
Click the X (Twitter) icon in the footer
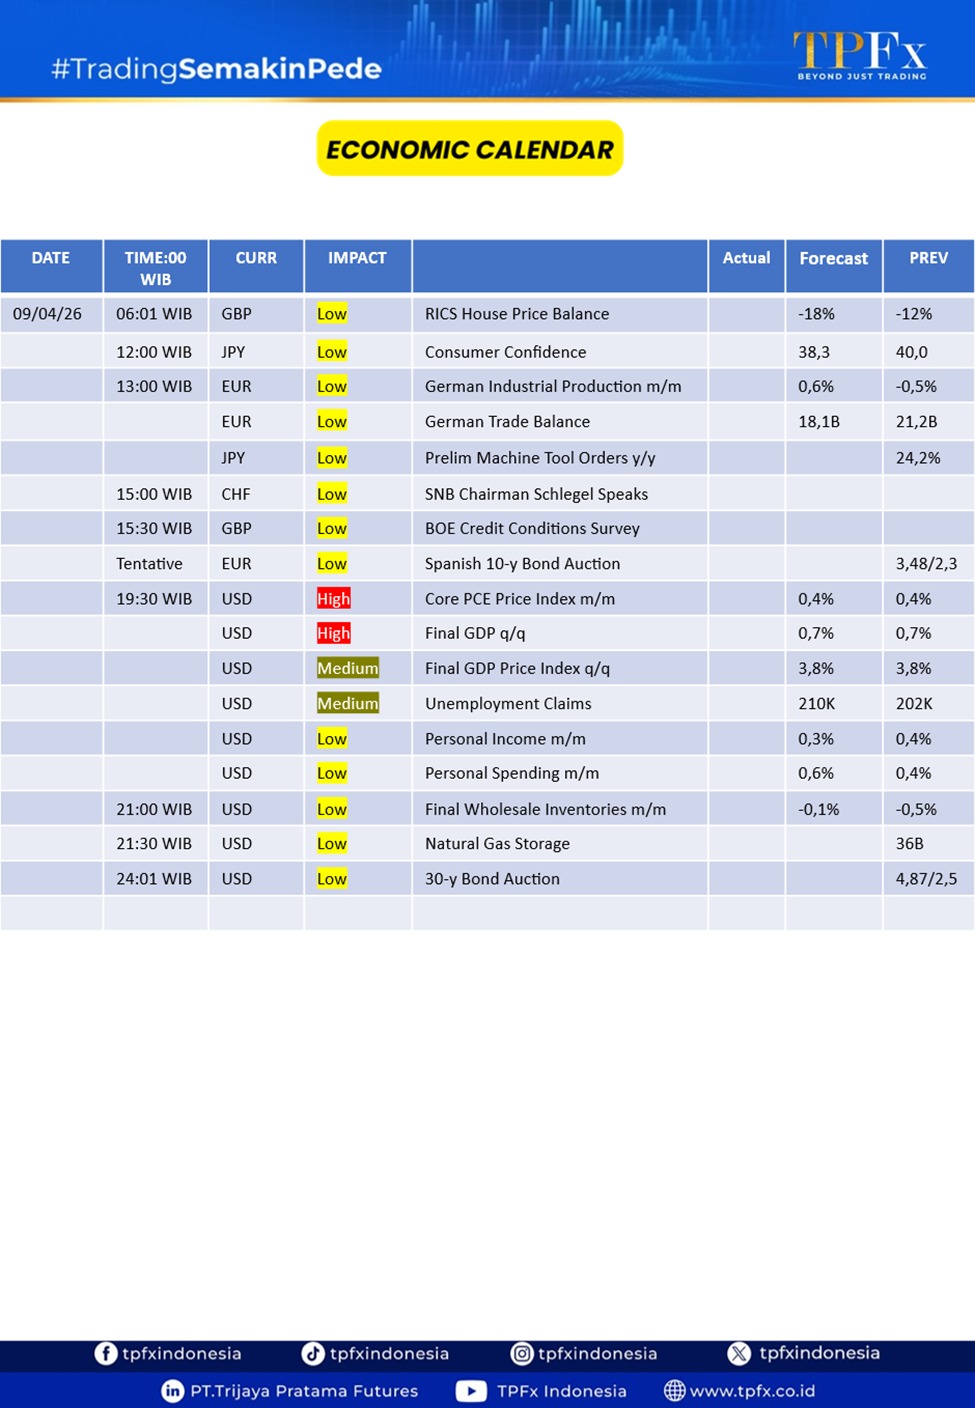[x=739, y=1353]
